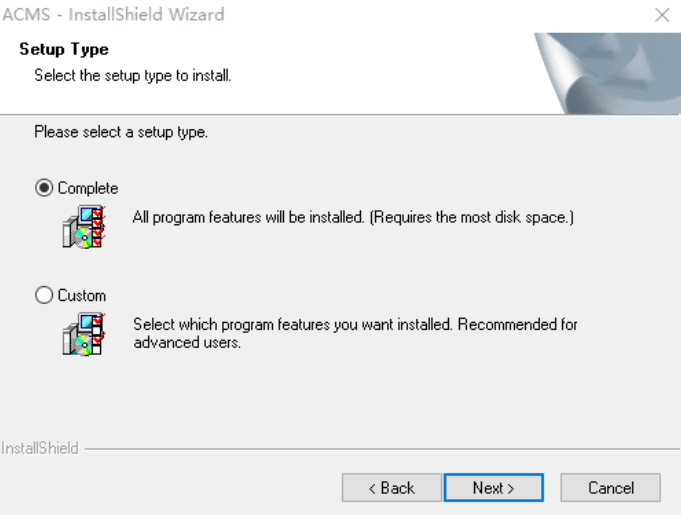This screenshot has height=515, width=681.
Task: Choose the Custom radio button
Action: click(44, 295)
